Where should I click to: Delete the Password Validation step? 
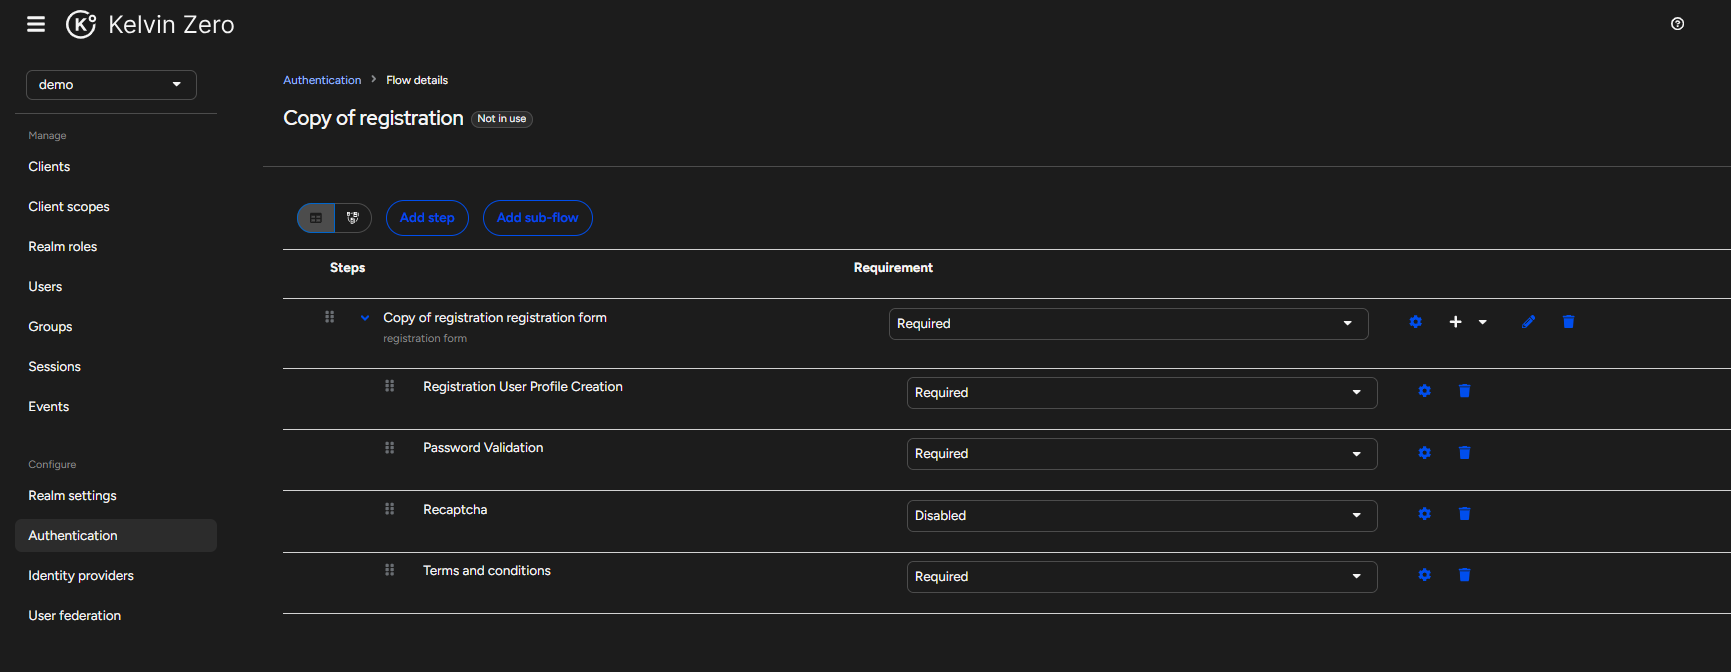tap(1464, 453)
